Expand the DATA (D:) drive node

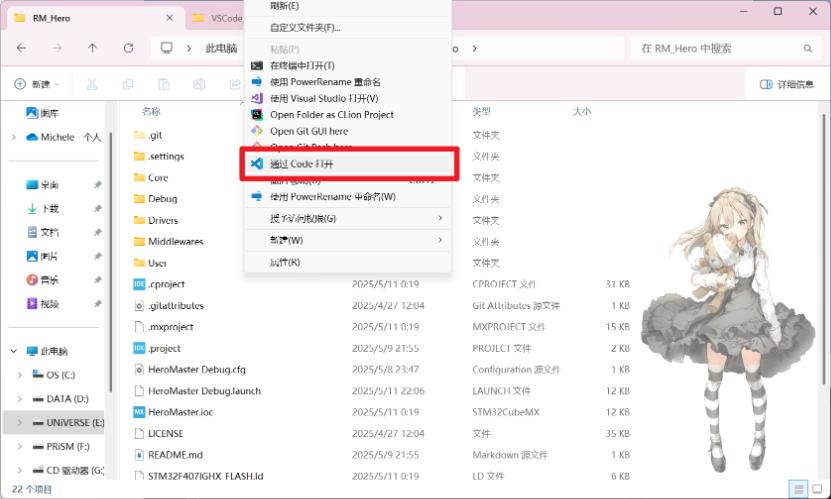click(x=20, y=399)
